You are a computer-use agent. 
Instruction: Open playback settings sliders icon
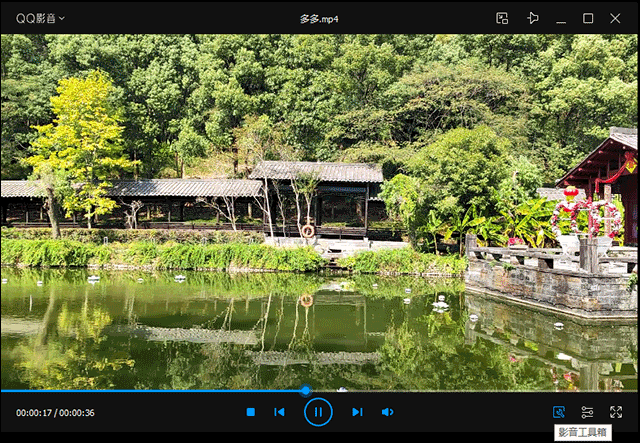tap(587, 412)
